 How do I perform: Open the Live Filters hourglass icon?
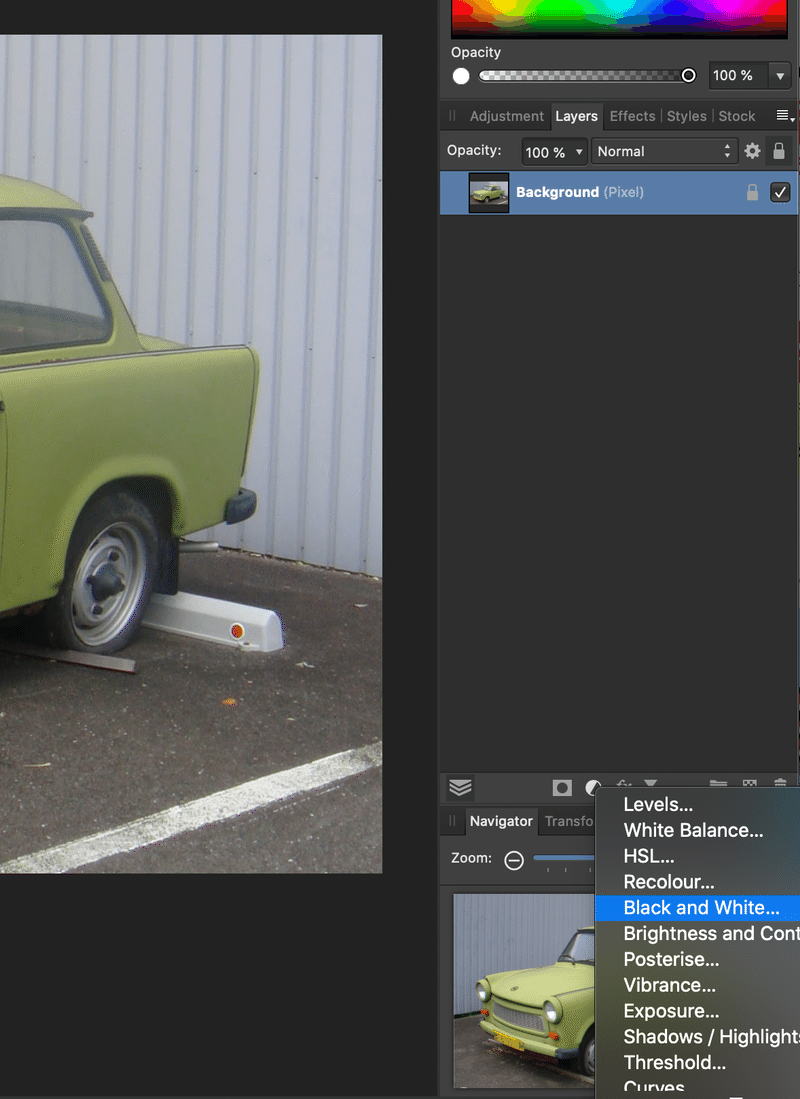(x=651, y=784)
